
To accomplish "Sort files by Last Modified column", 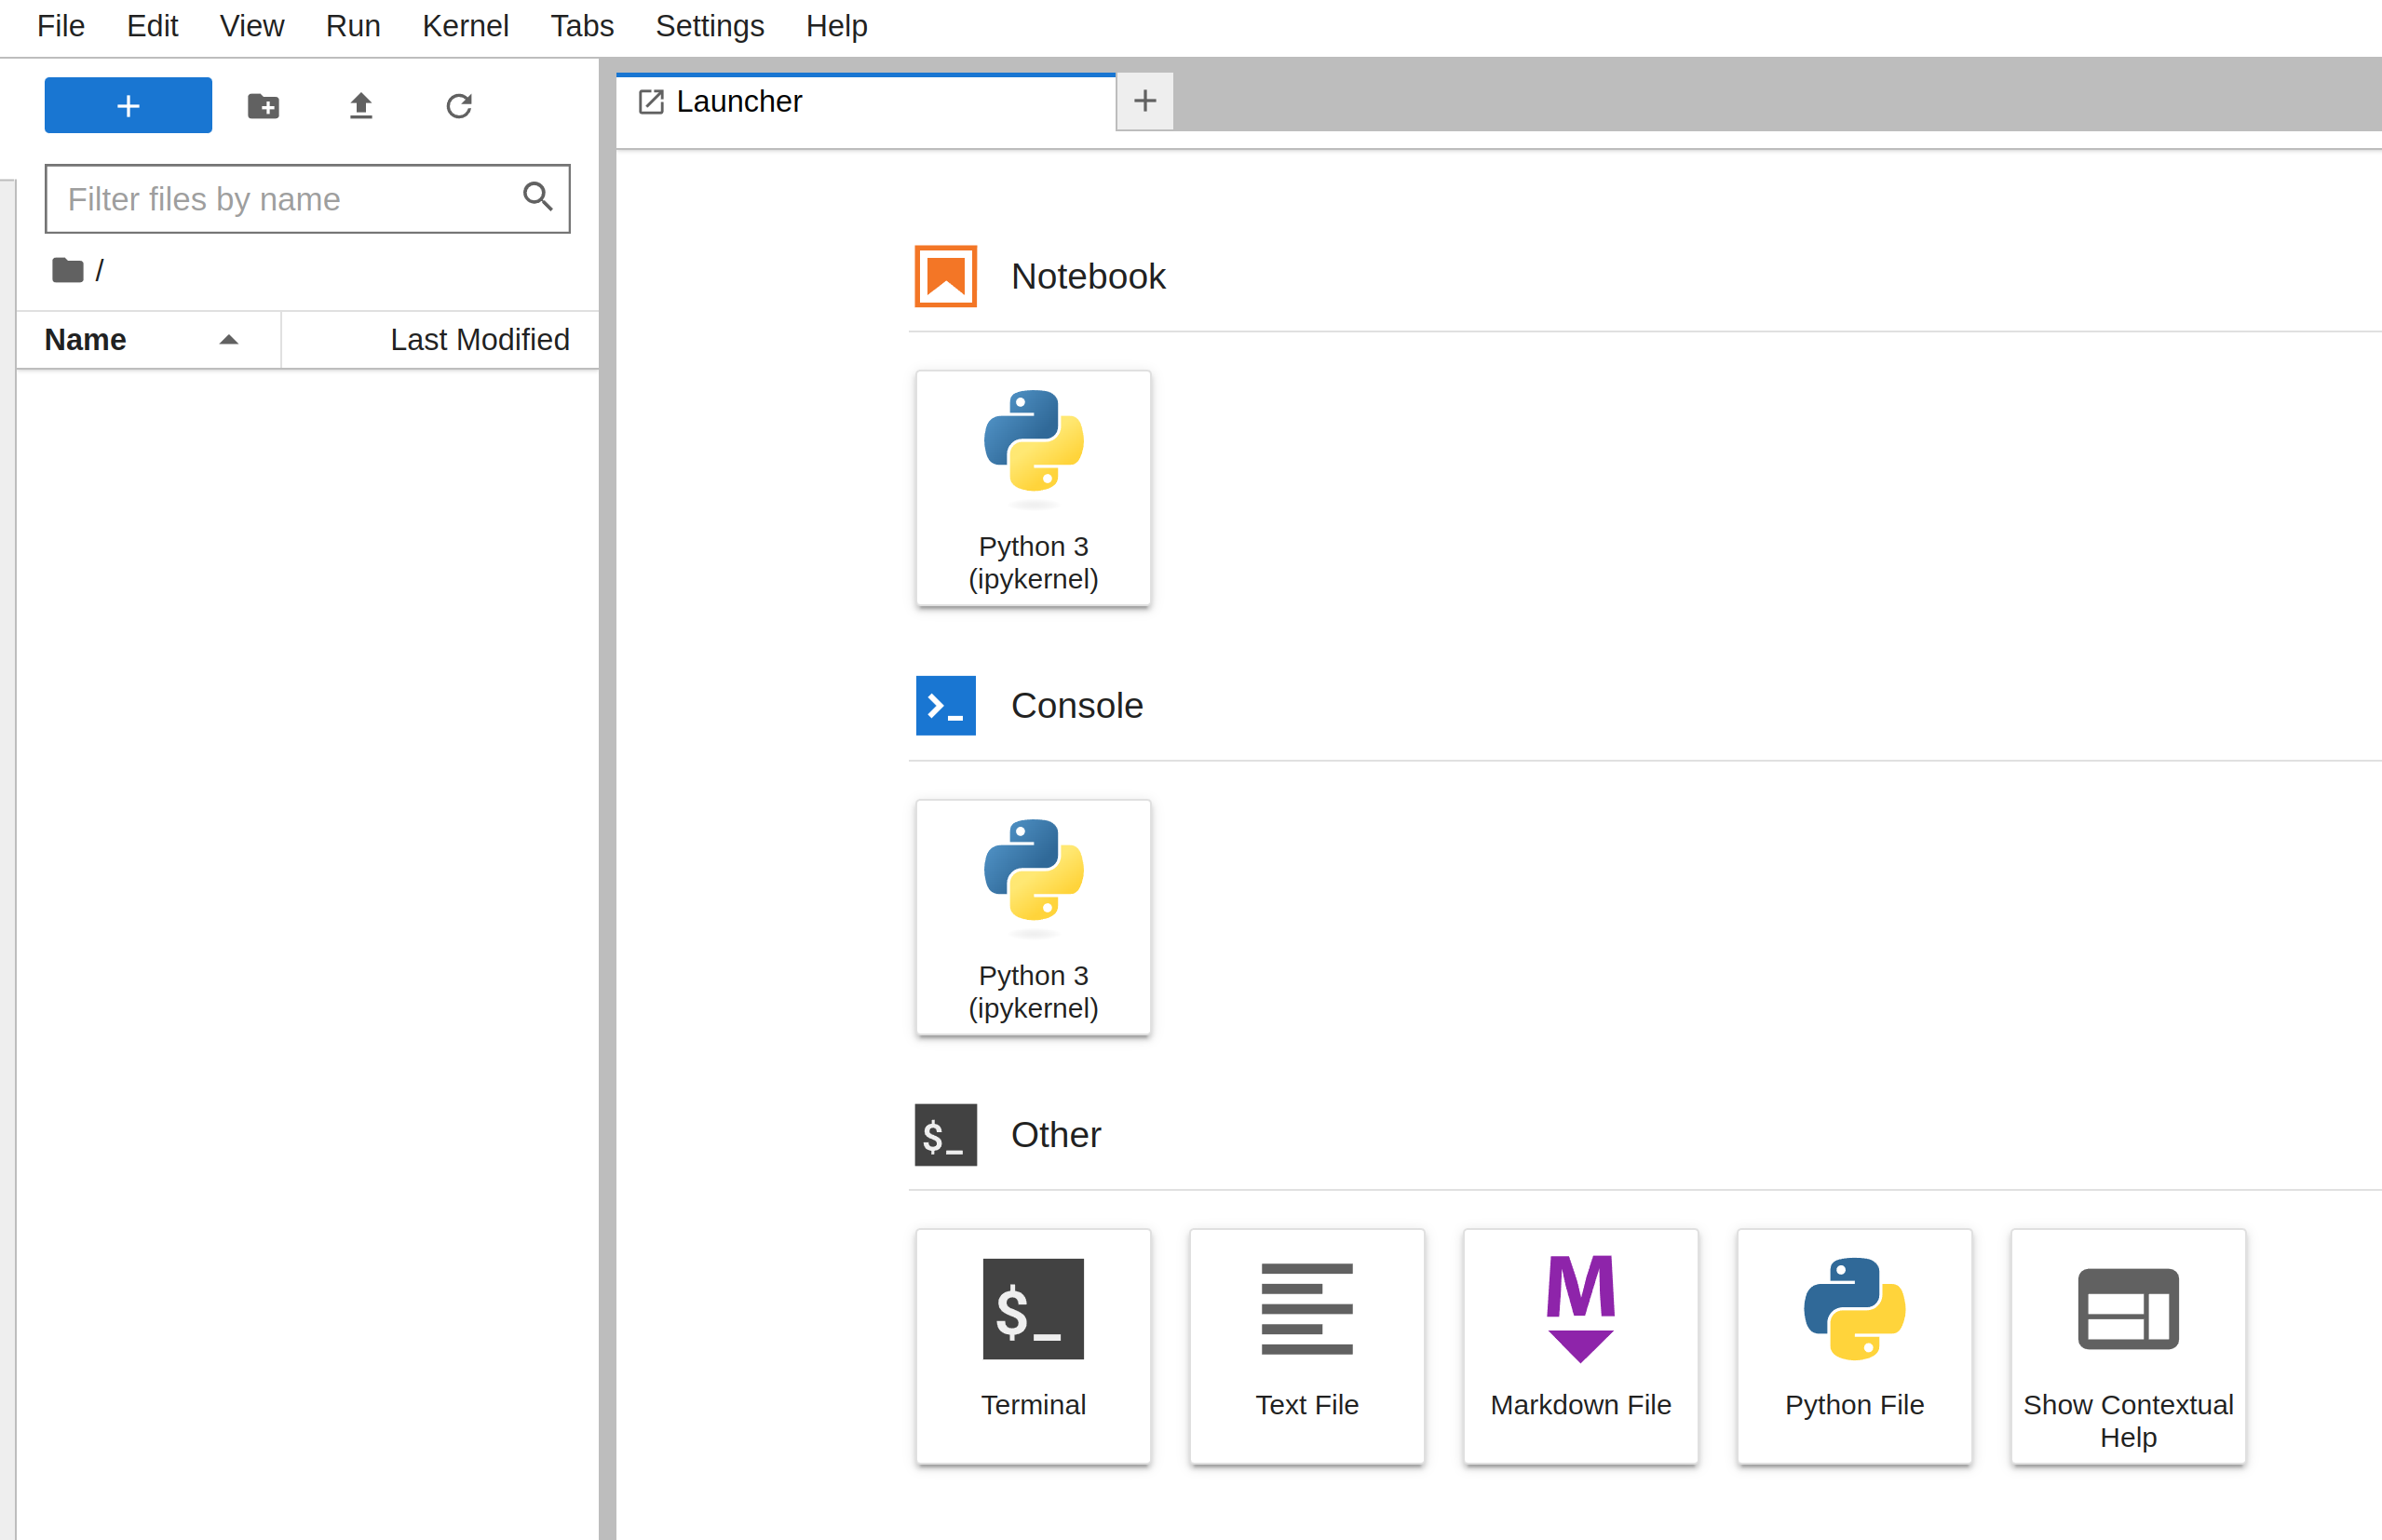I will pos(440,340).
